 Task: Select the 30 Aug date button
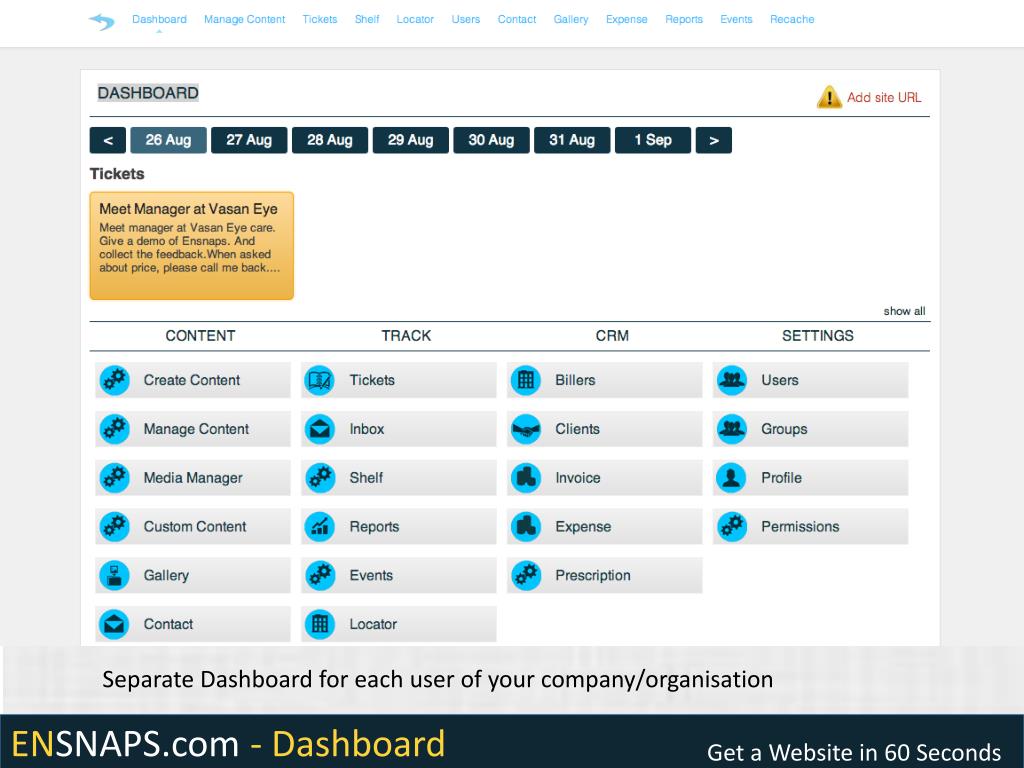[491, 140]
